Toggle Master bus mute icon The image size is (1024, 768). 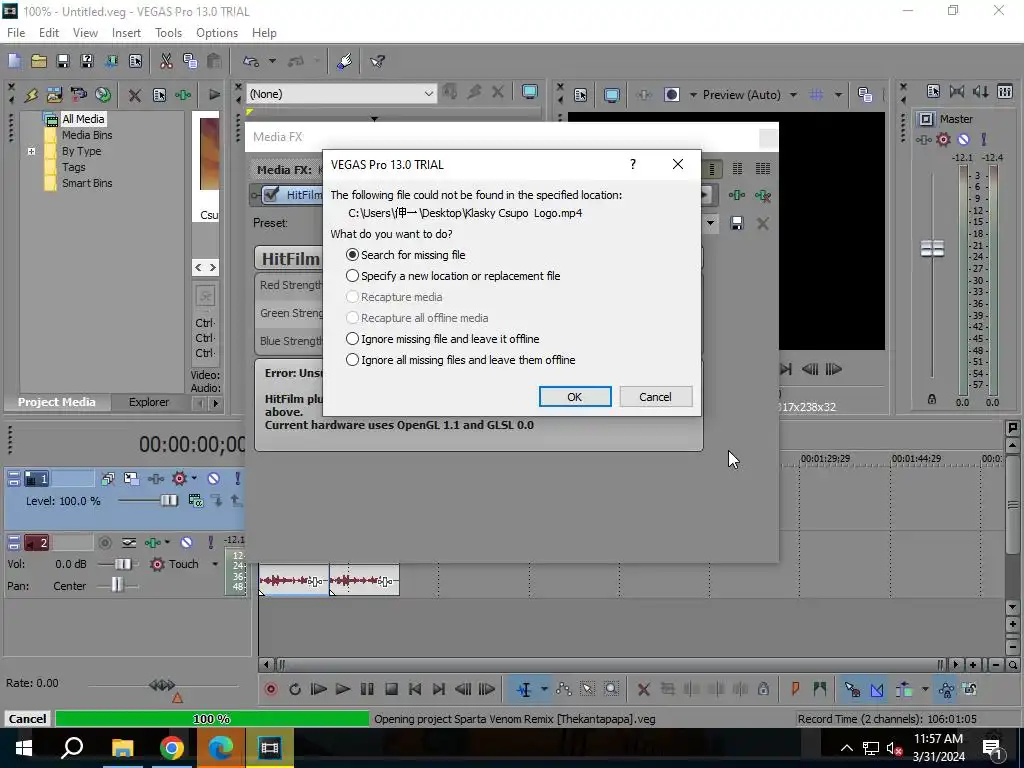point(963,139)
